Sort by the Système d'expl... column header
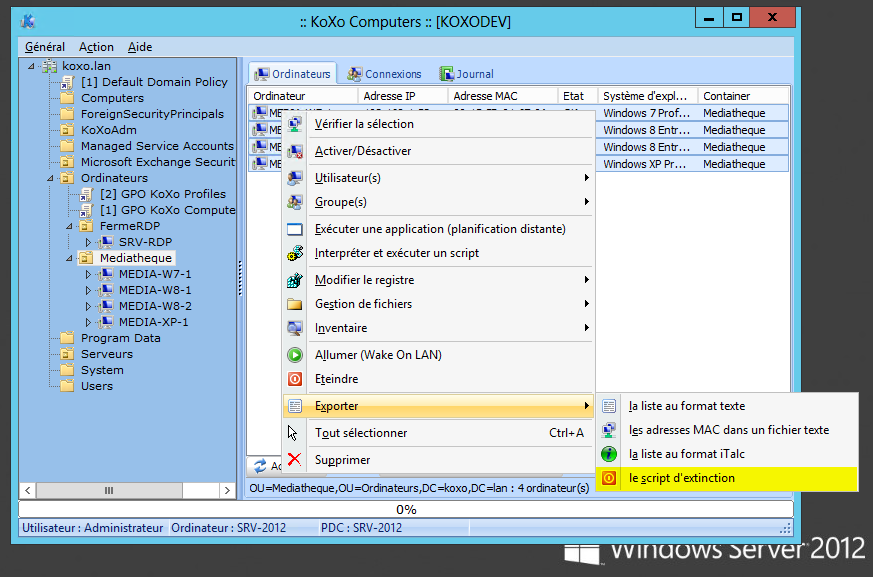The image size is (873, 577). click(648, 96)
